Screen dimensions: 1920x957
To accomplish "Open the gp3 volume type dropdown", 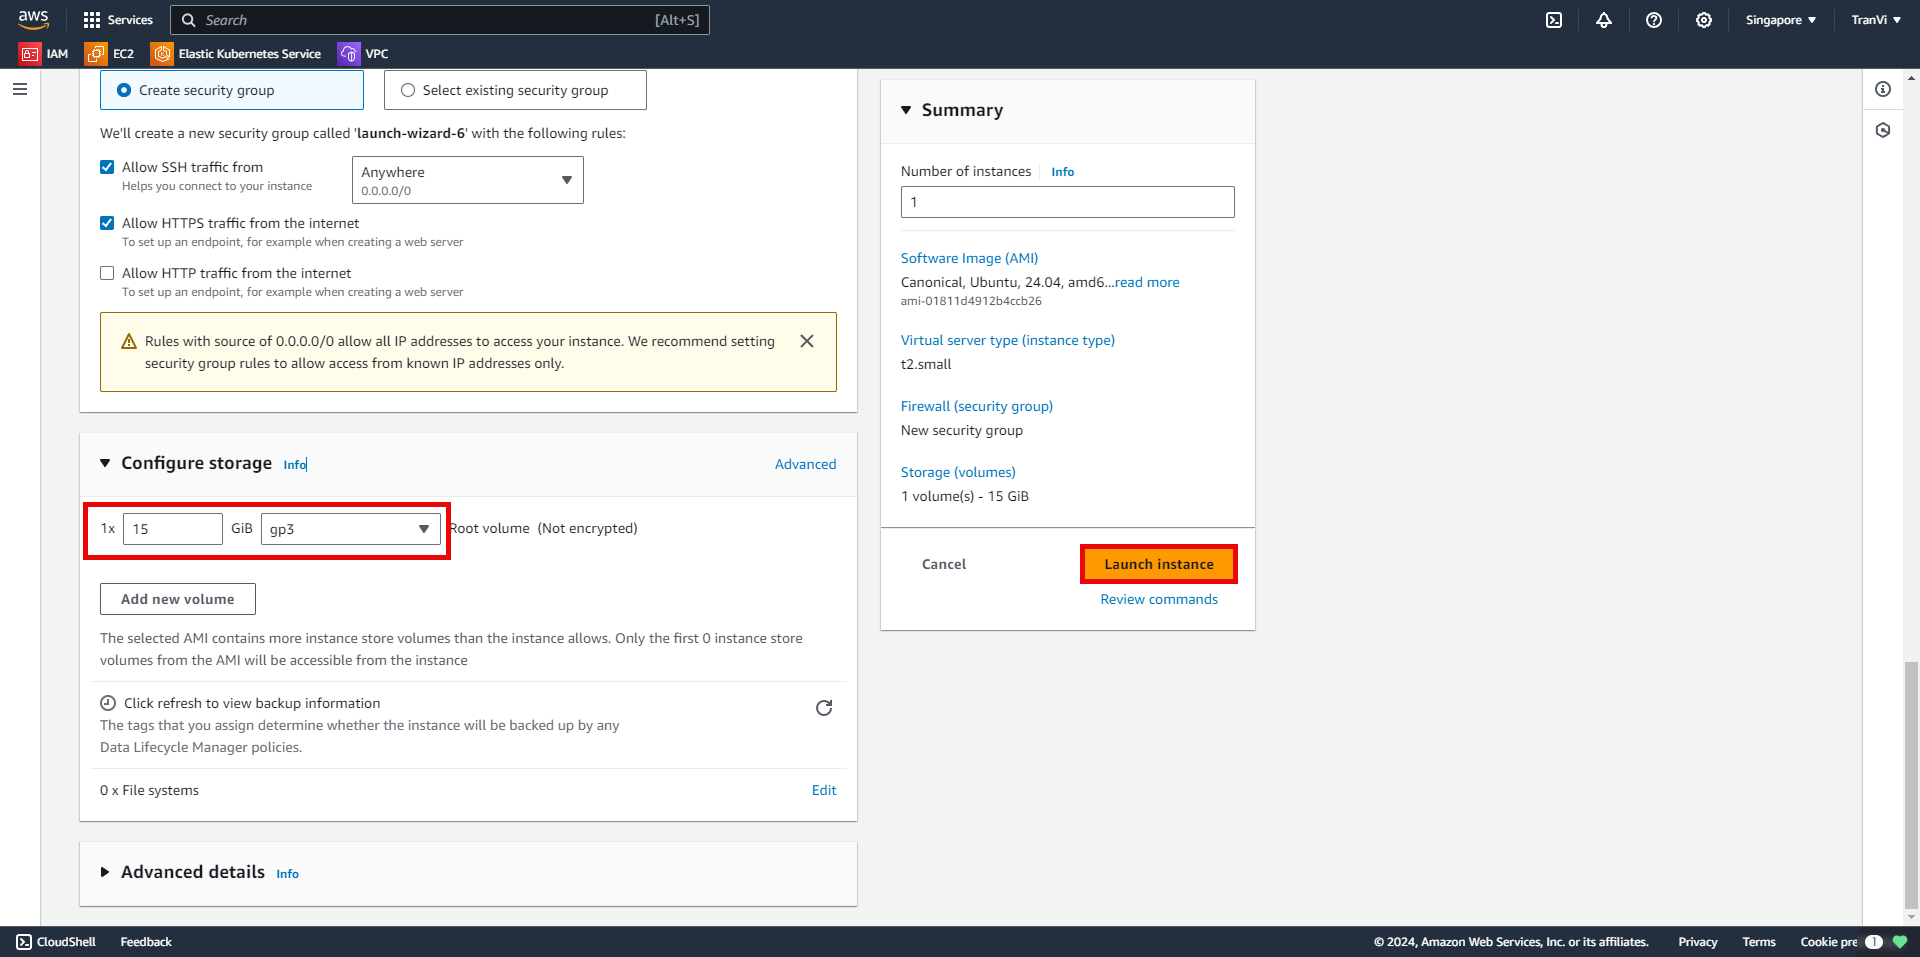I will tap(350, 529).
